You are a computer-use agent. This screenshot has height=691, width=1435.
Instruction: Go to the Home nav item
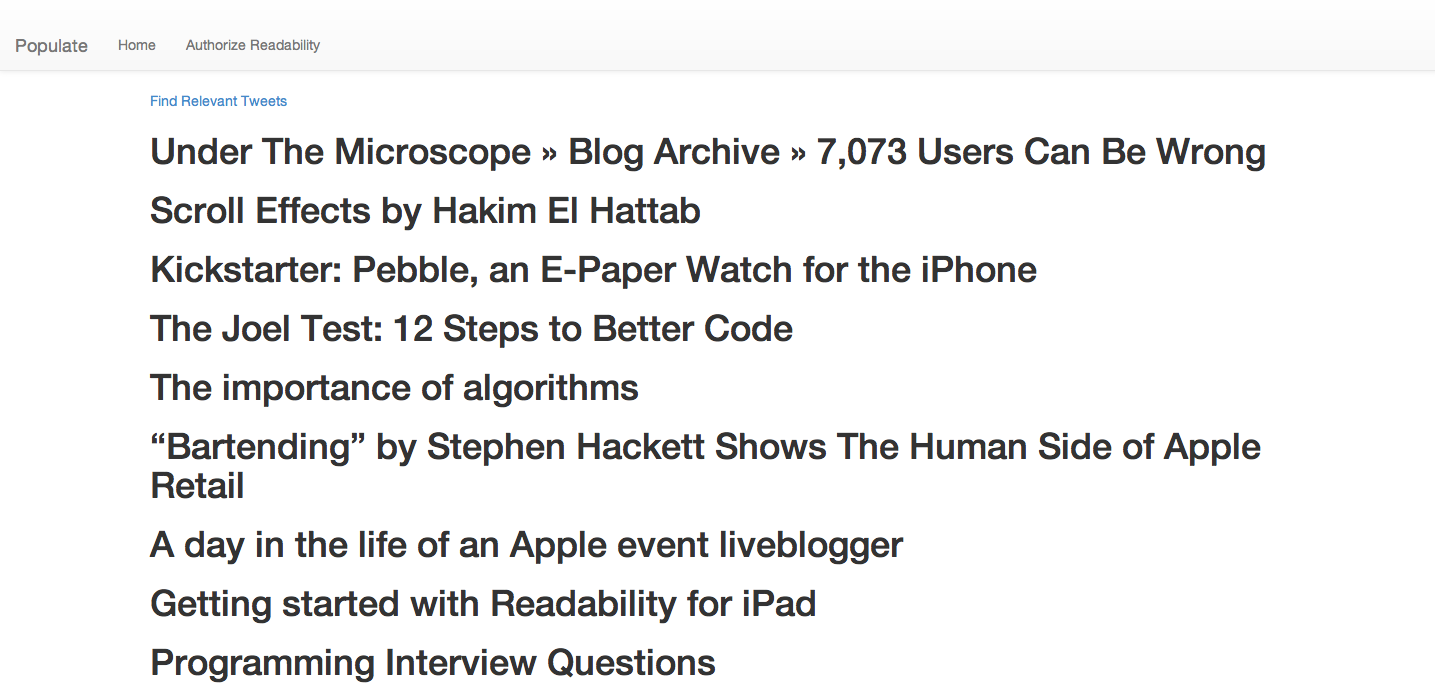click(x=137, y=45)
